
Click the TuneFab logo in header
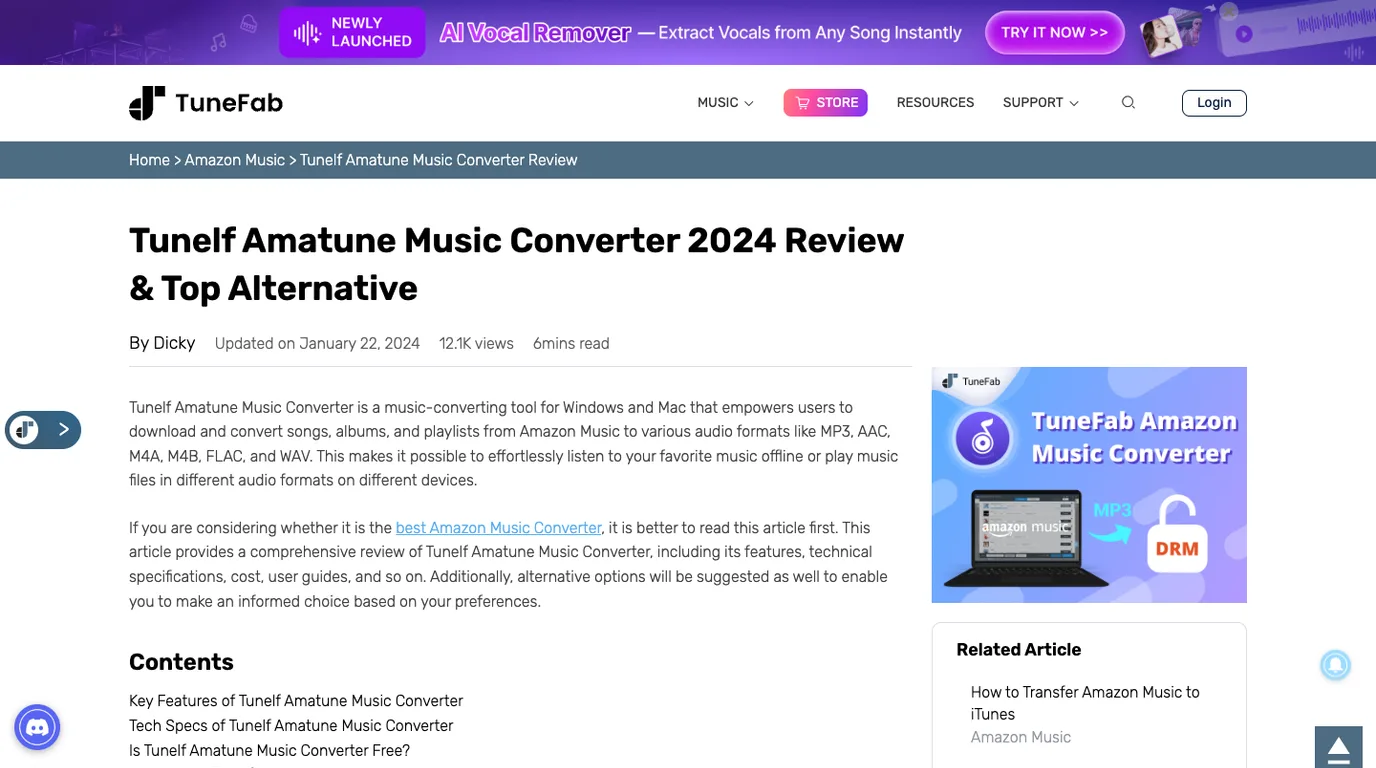click(x=206, y=103)
